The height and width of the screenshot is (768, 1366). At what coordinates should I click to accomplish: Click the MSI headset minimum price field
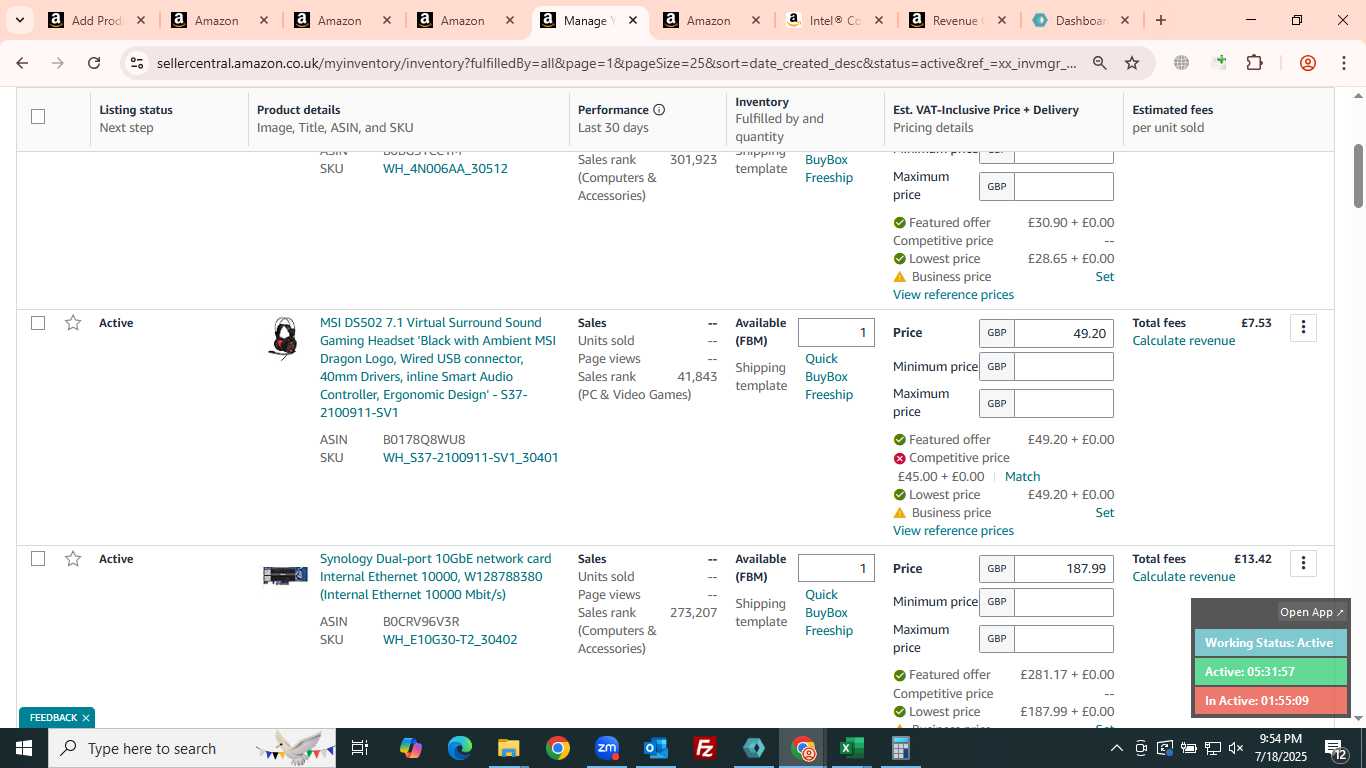(x=1063, y=367)
